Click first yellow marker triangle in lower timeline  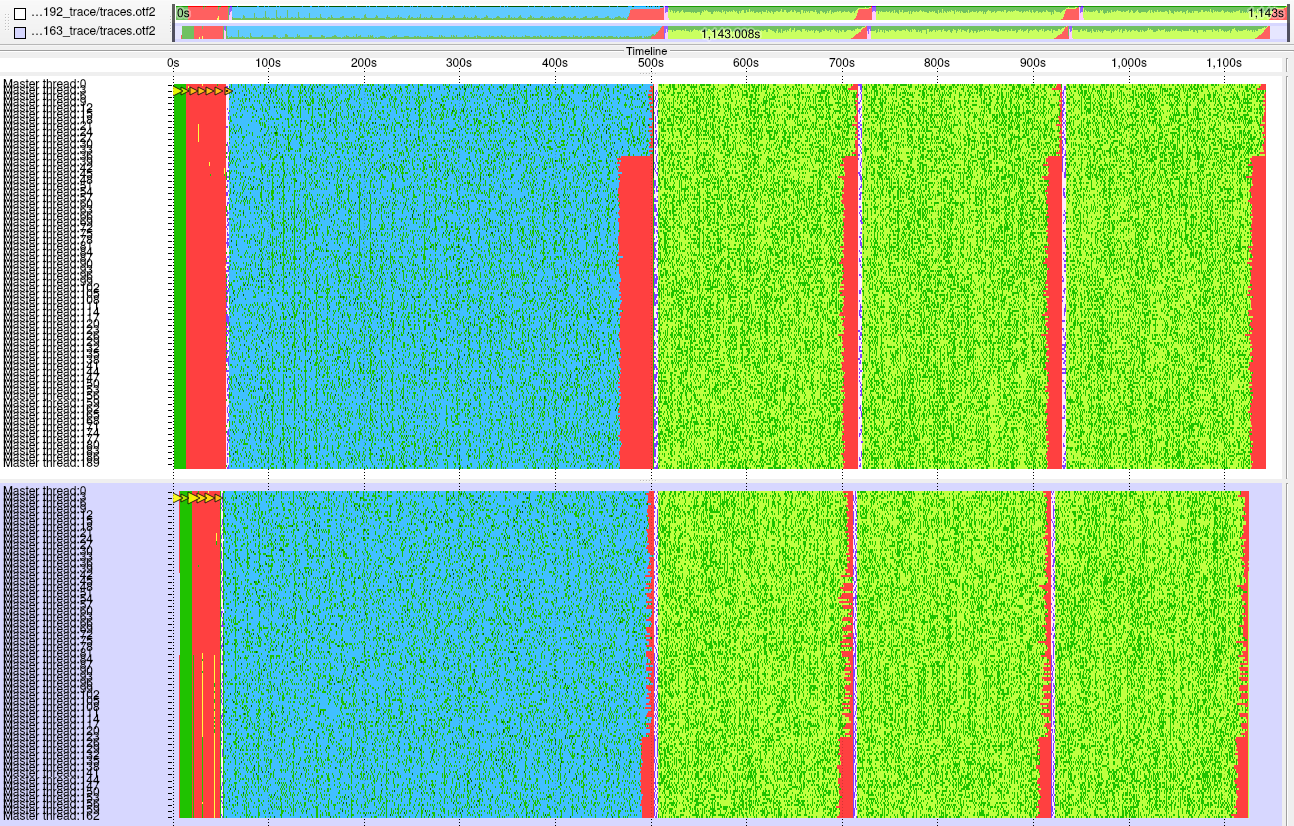[178, 497]
